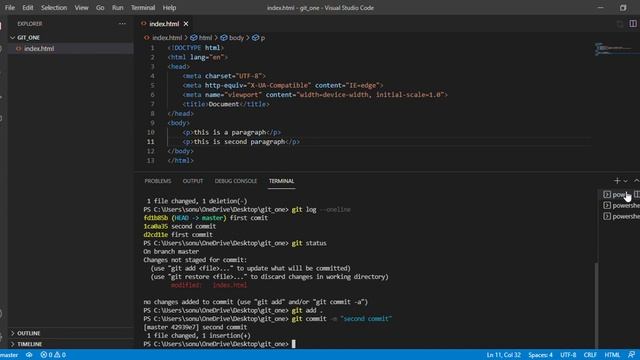Image resolution: width=640 pixels, height=360 pixels.
Task: Click 'On branch master' terminal output
Action: coord(171,251)
